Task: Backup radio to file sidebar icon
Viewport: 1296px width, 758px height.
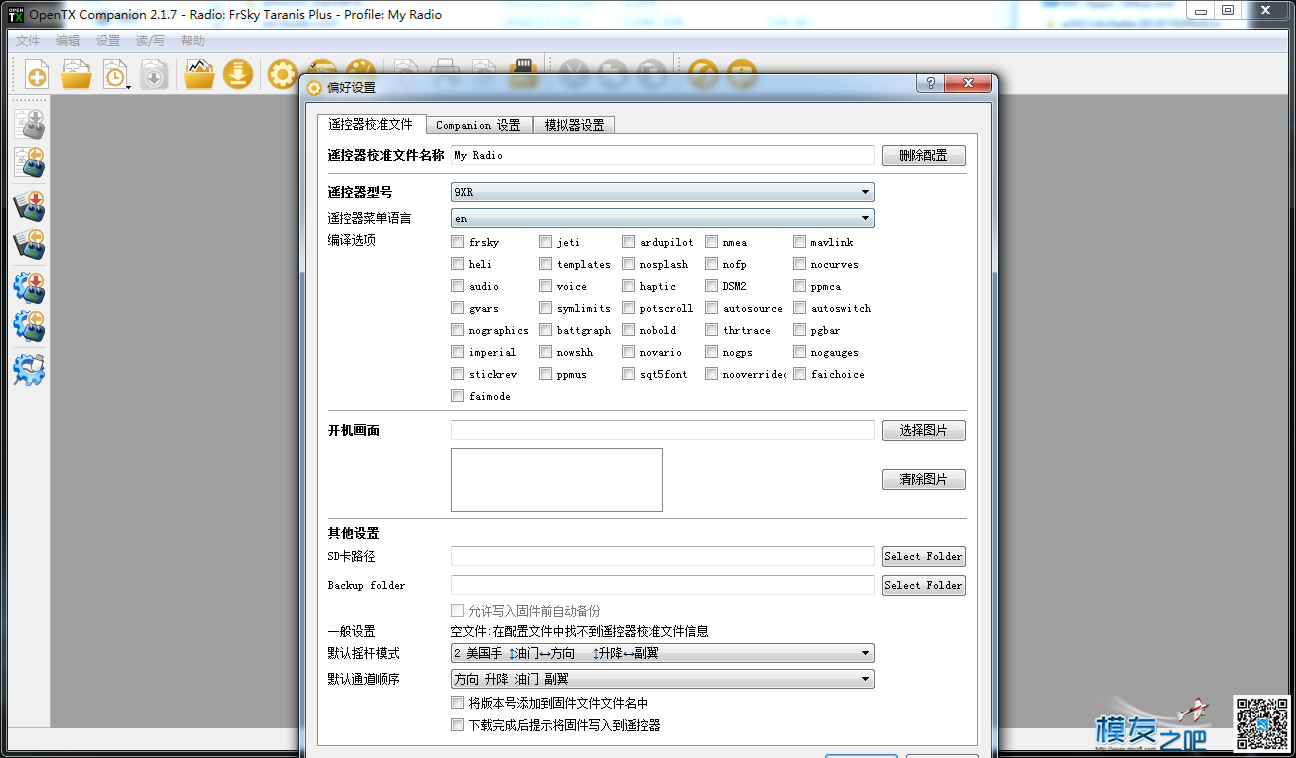Action: [x=30, y=244]
